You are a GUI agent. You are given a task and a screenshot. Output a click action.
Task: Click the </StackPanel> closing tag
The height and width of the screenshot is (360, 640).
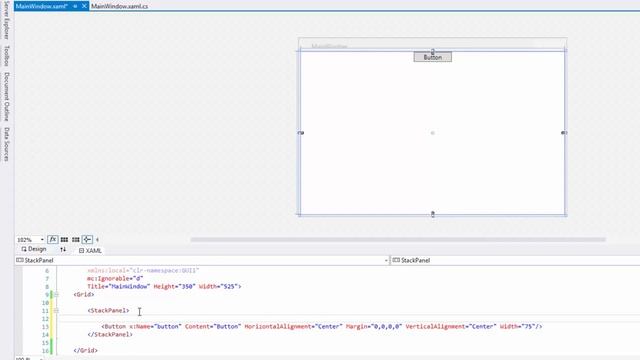pos(110,334)
